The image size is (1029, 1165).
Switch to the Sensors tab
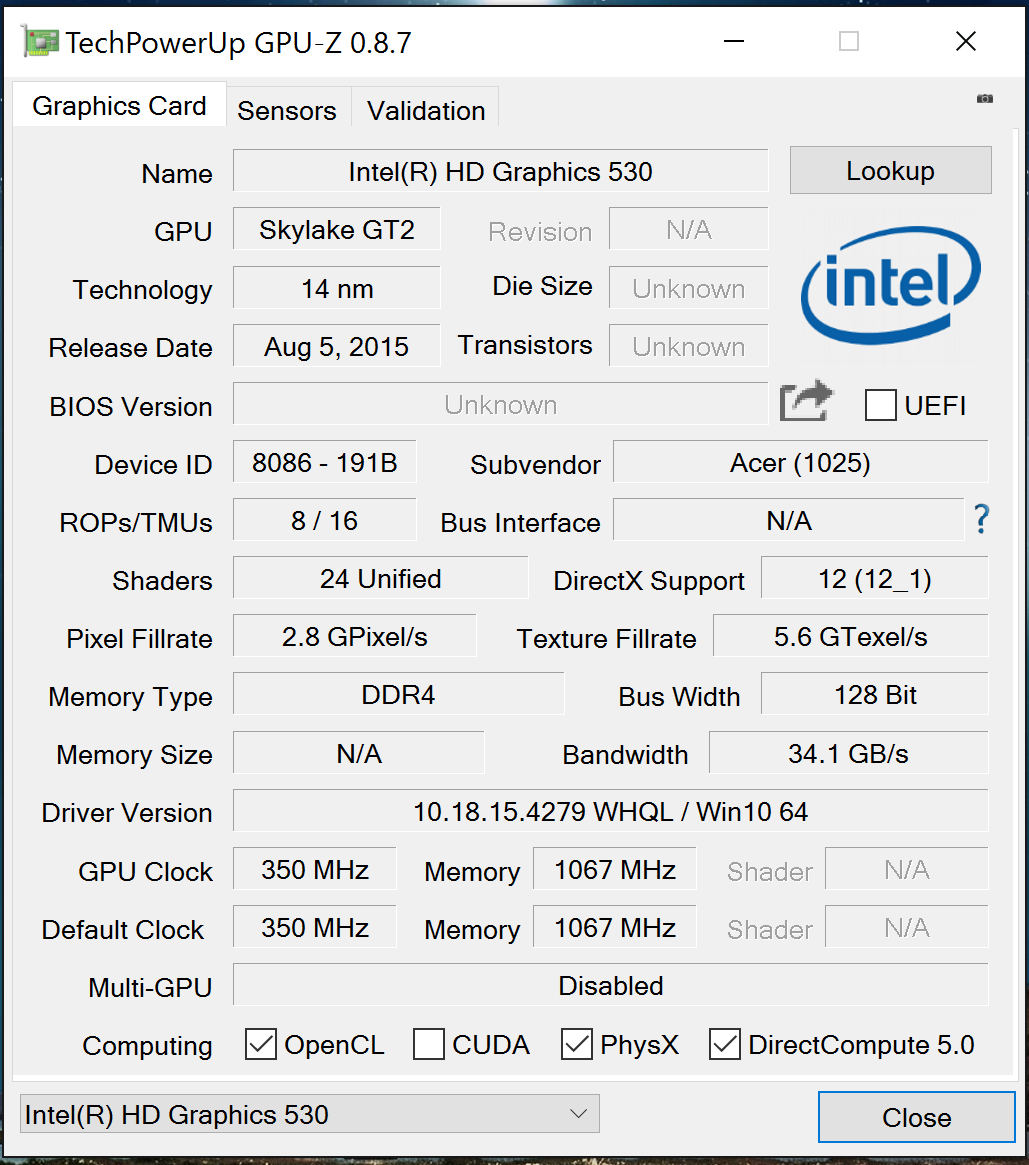tap(287, 110)
